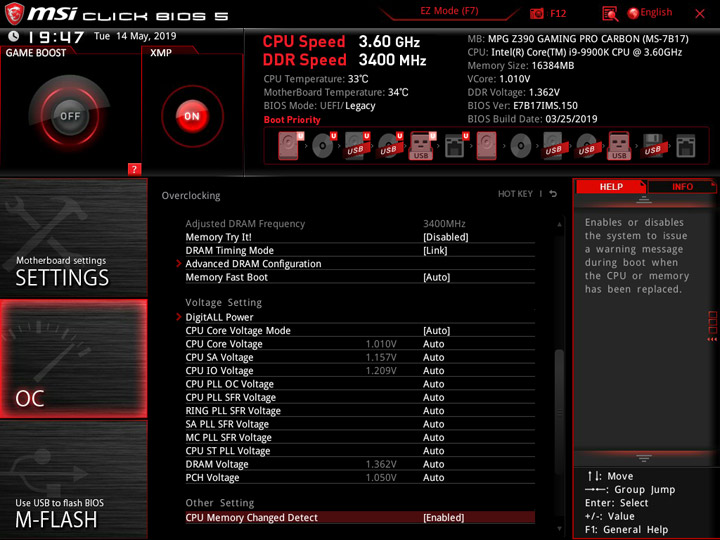
Task: Select the UEFI USB CD/DVD boot icon
Action: tap(390, 146)
